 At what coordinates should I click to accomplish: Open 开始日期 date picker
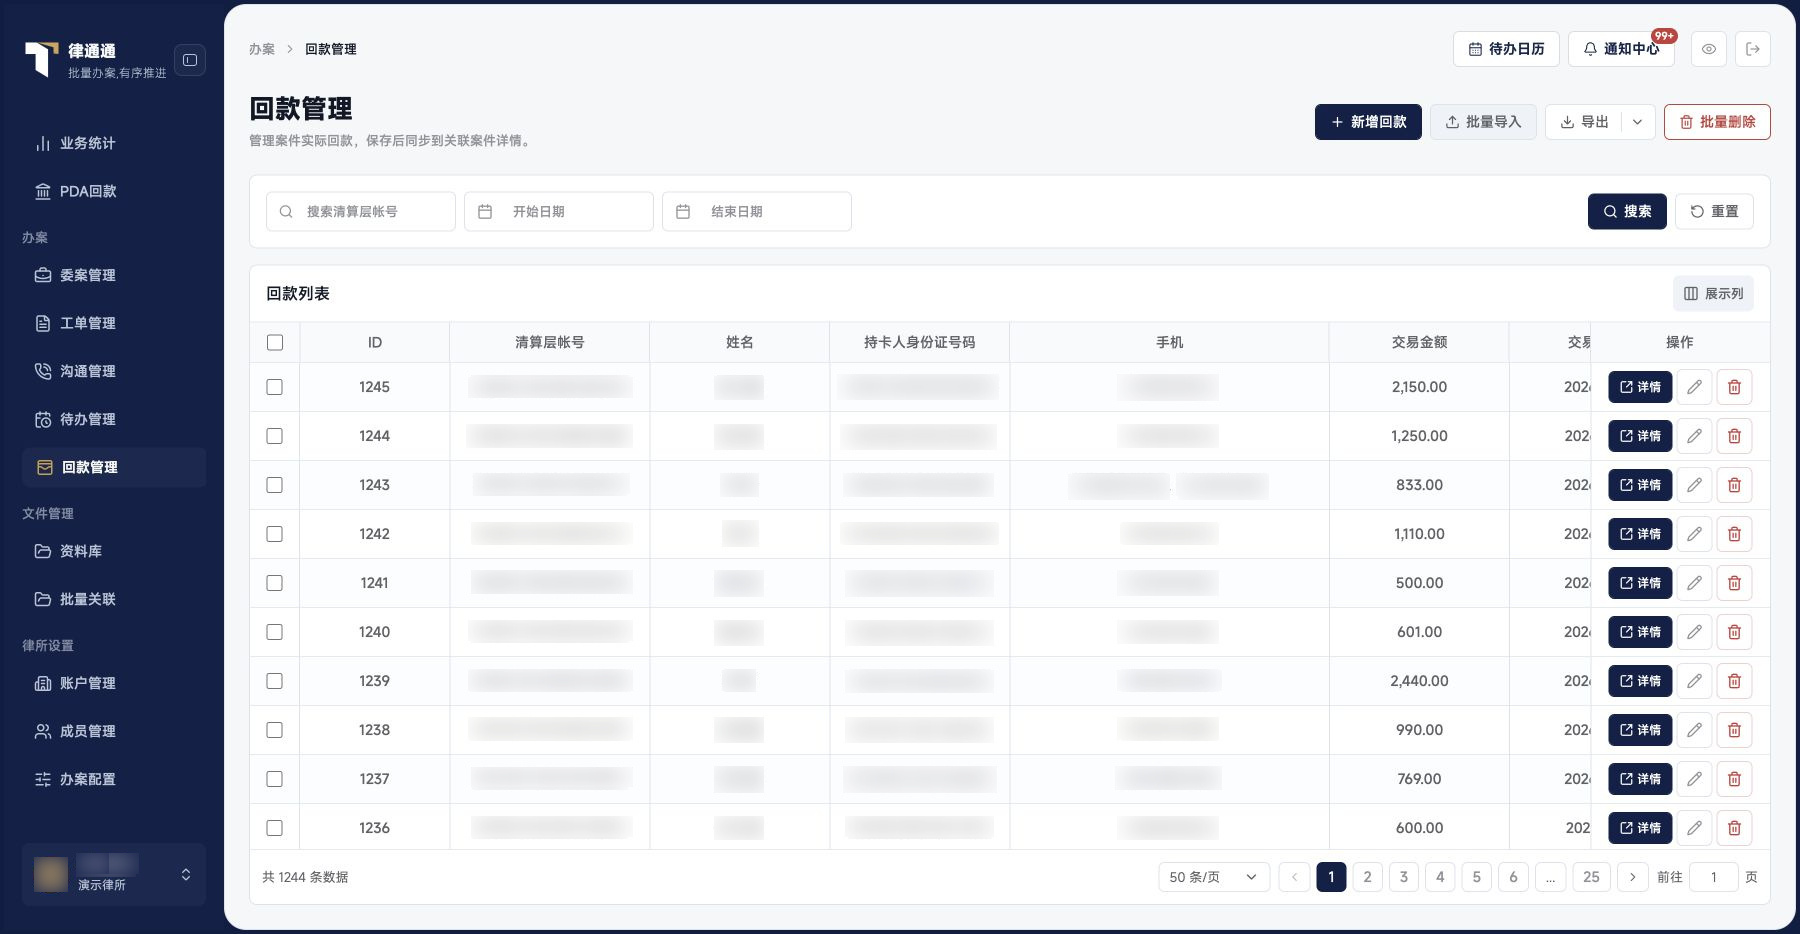[559, 211]
